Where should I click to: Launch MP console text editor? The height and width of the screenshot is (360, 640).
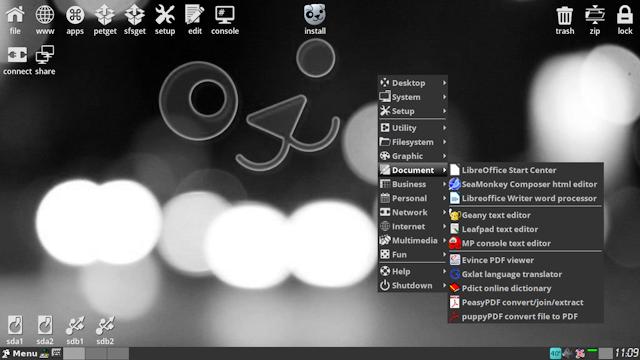(x=525, y=243)
